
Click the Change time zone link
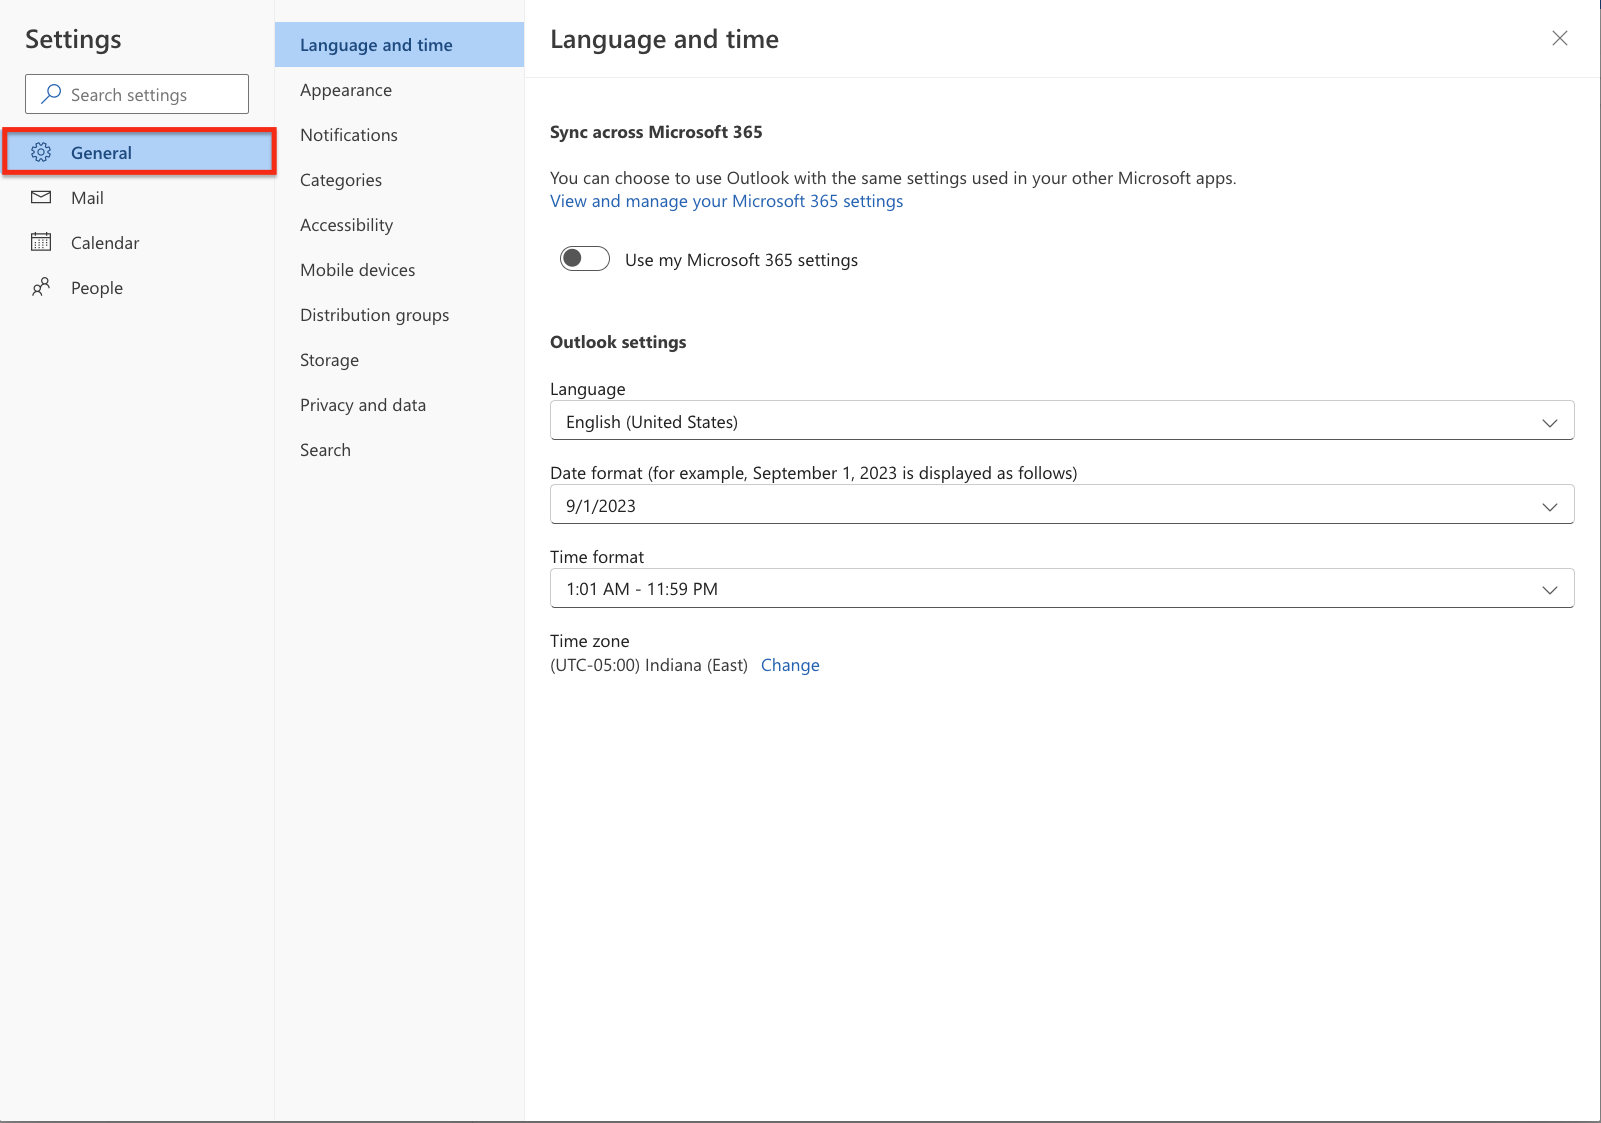(790, 665)
